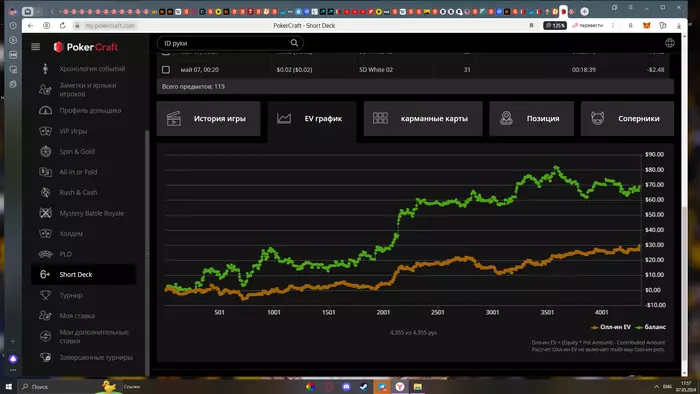Click the table name SD White 02
Viewport: 700px width, 394px height.
click(x=376, y=70)
